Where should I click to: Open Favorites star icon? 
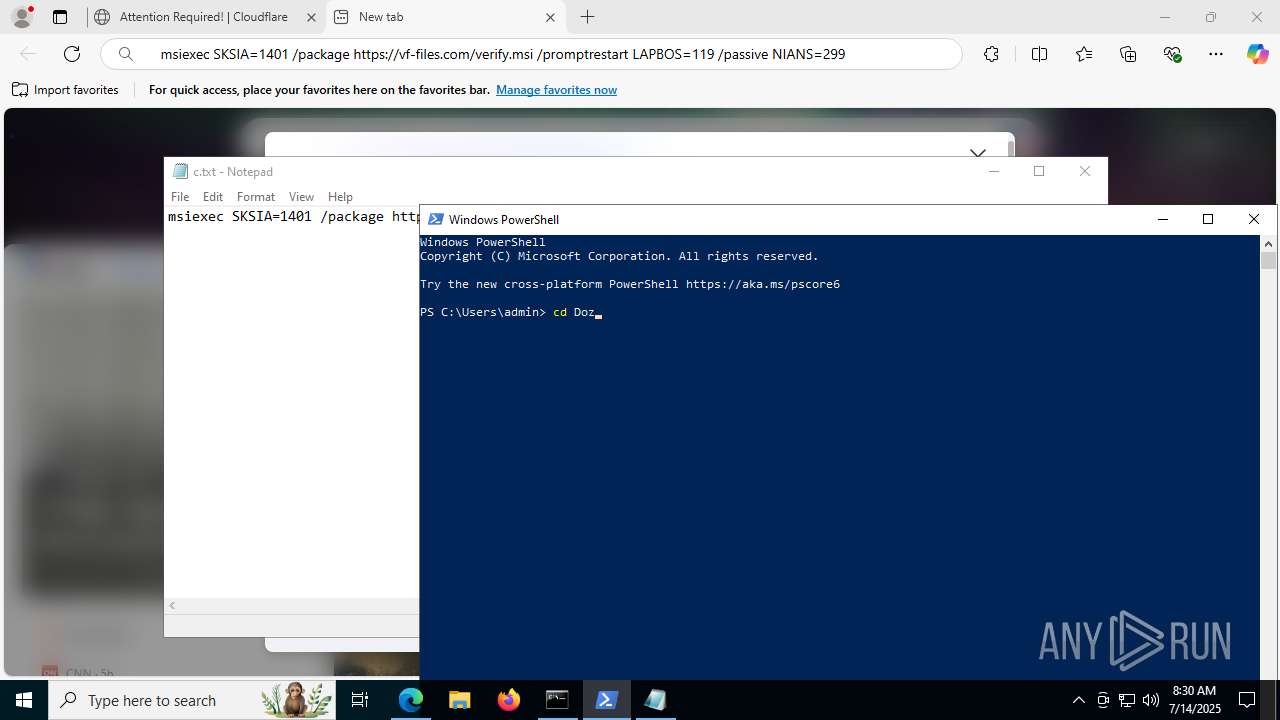pyautogui.click(x=1084, y=54)
